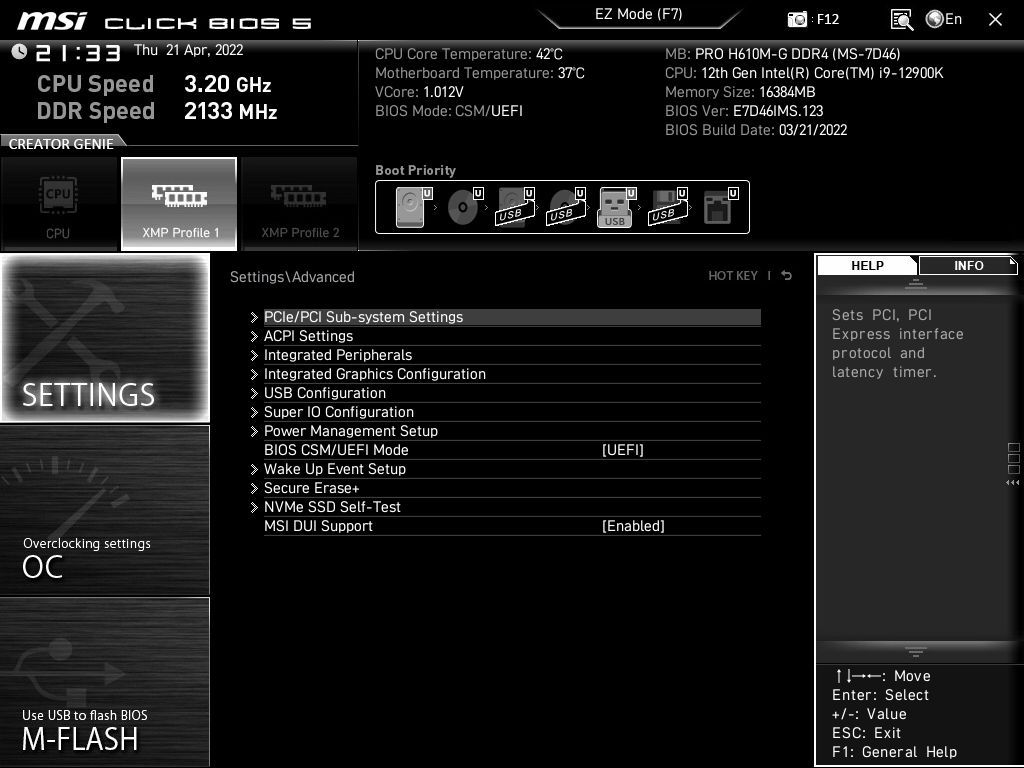Click the DDR Speed 2133 MHz readout
The width and height of the screenshot is (1024, 768).
[157, 111]
